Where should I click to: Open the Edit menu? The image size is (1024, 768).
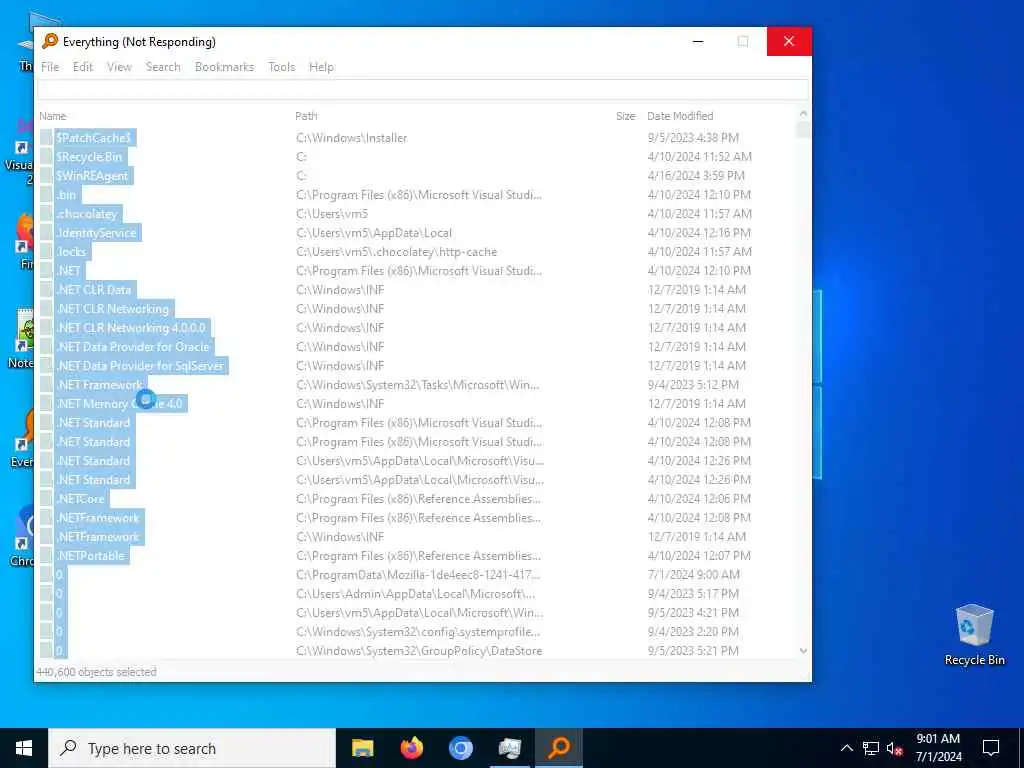[83, 67]
